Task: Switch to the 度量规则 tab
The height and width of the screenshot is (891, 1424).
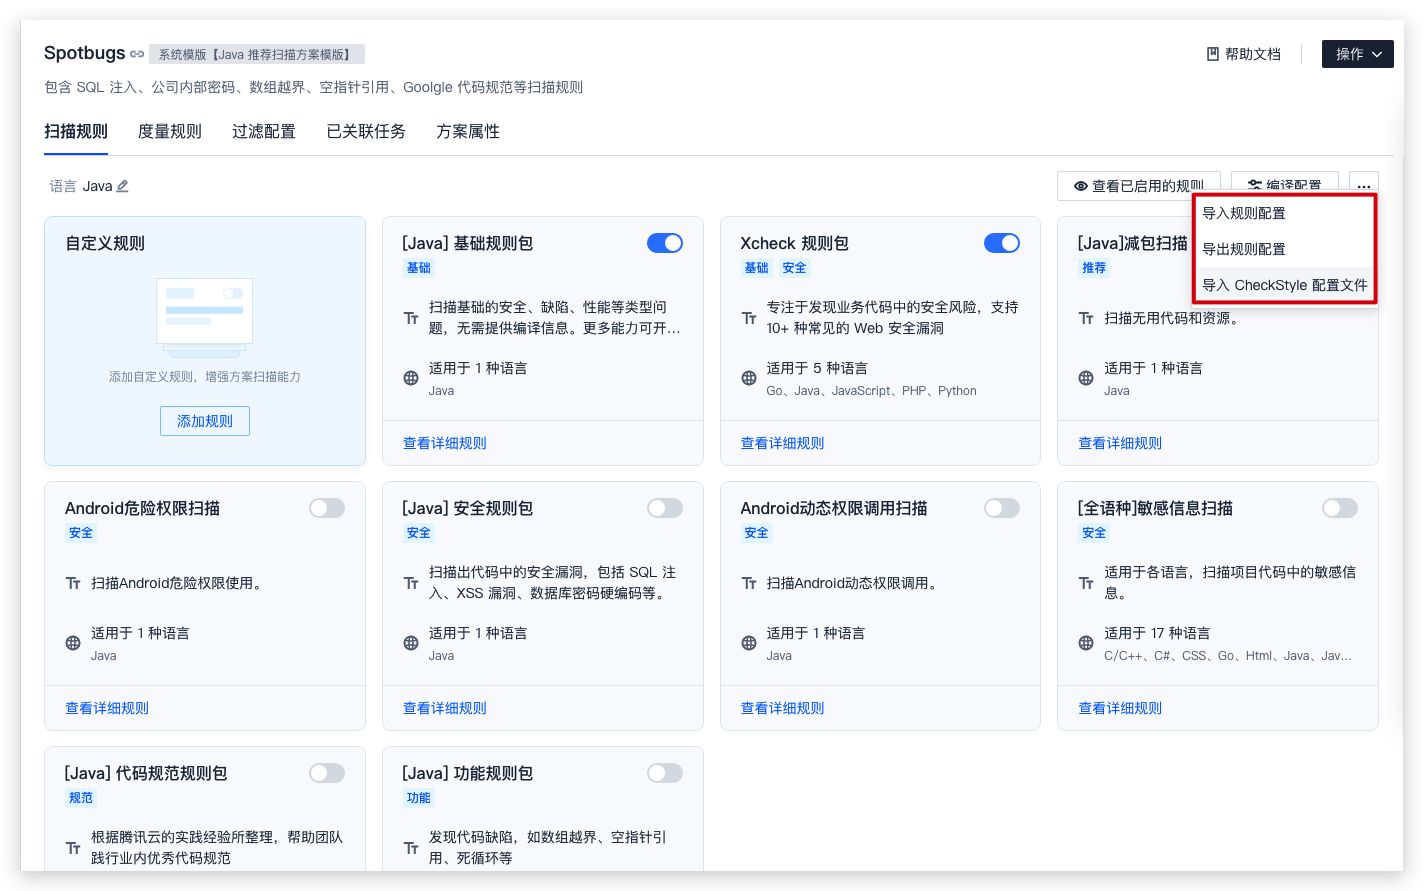Action: pos(170,131)
